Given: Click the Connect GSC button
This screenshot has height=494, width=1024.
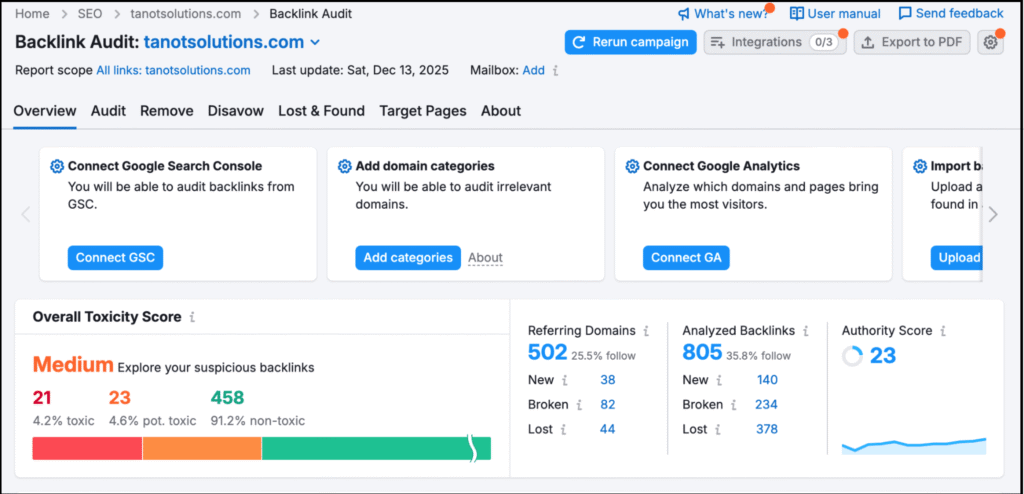Looking at the screenshot, I should click(116, 257).
